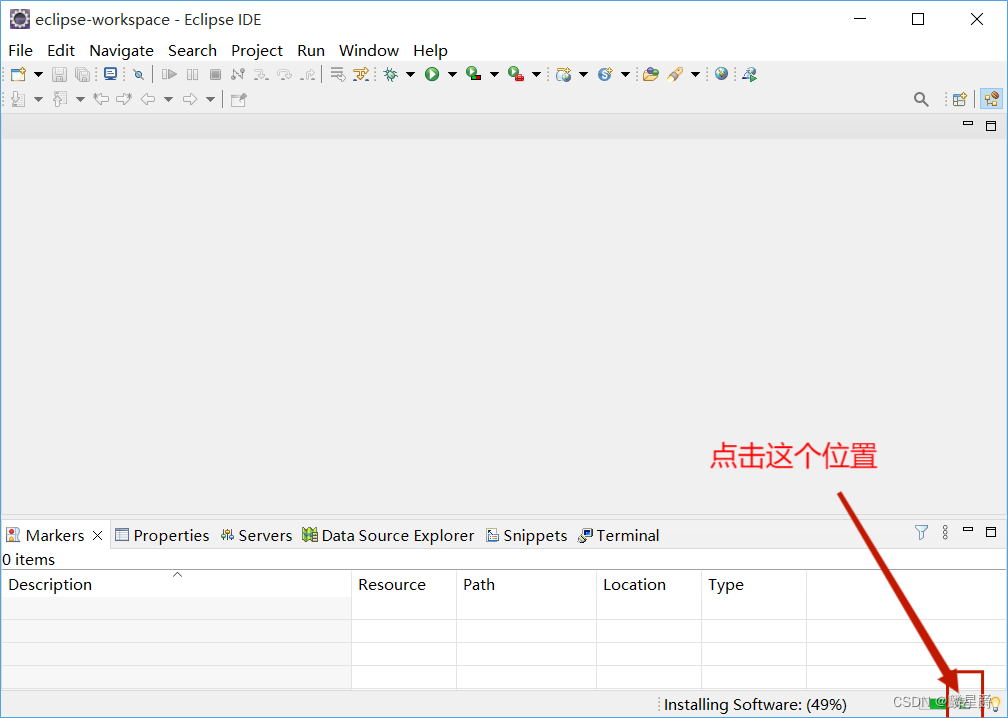Click the New Servlet icon
Image resolution: width=1008 pixels, height=718 pixels.
pos(605,75)
